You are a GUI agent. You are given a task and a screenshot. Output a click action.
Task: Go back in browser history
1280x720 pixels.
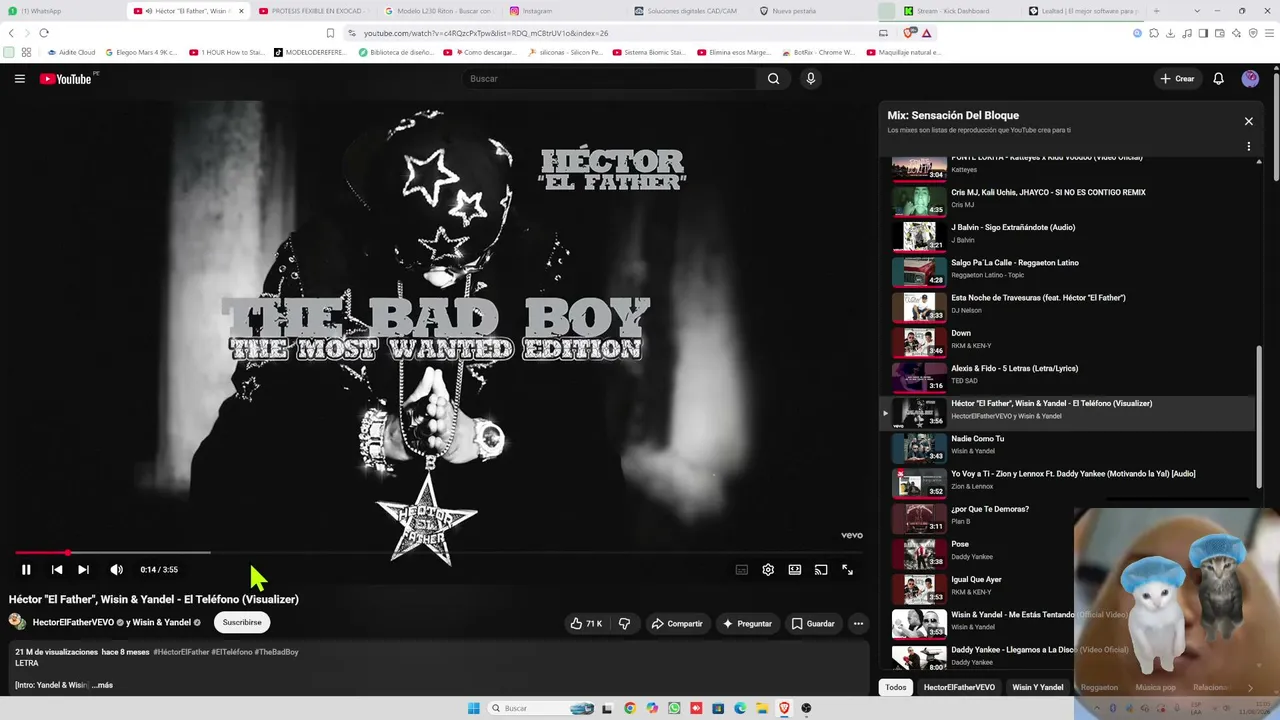(x=12, y=33)
